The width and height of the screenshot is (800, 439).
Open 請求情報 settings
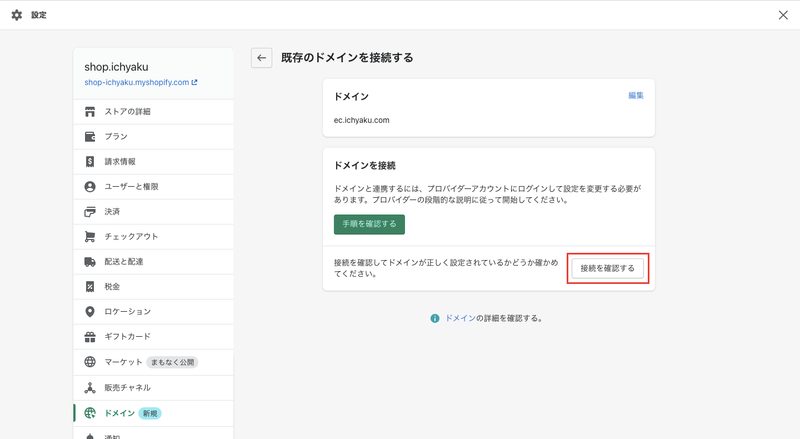(154, 161)
